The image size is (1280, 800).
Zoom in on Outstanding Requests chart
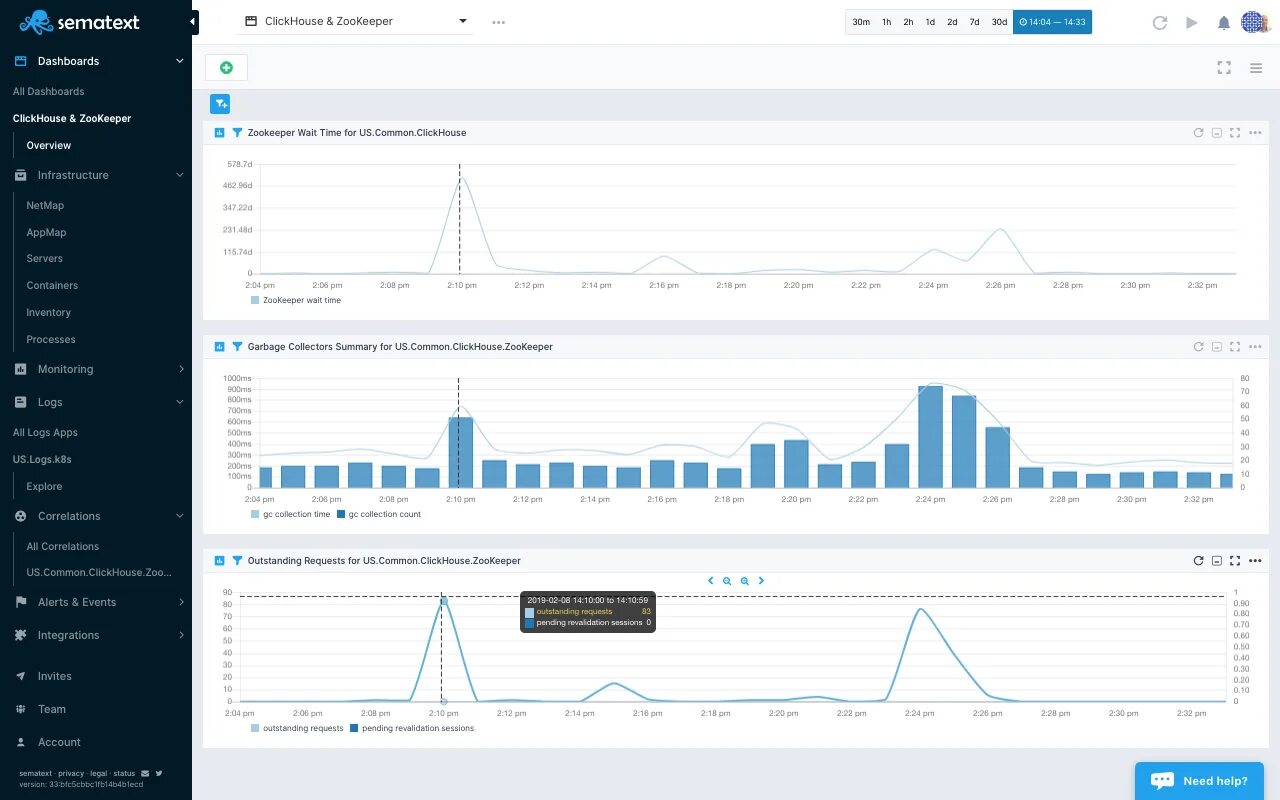pos(744,580)
